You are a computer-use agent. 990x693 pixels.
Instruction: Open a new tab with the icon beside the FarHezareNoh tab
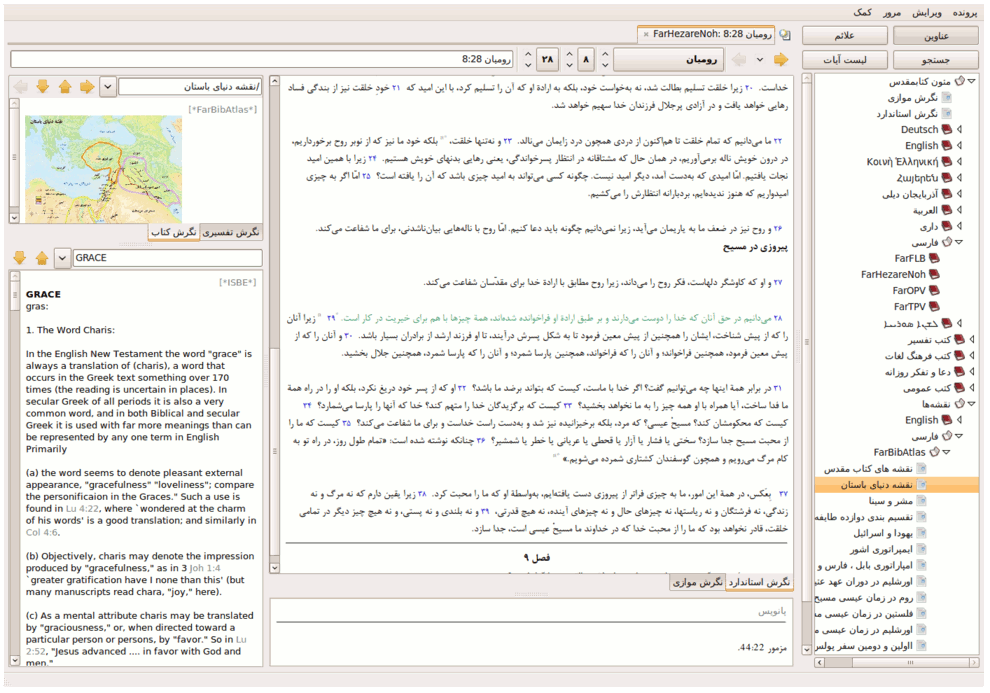point(785,35)
